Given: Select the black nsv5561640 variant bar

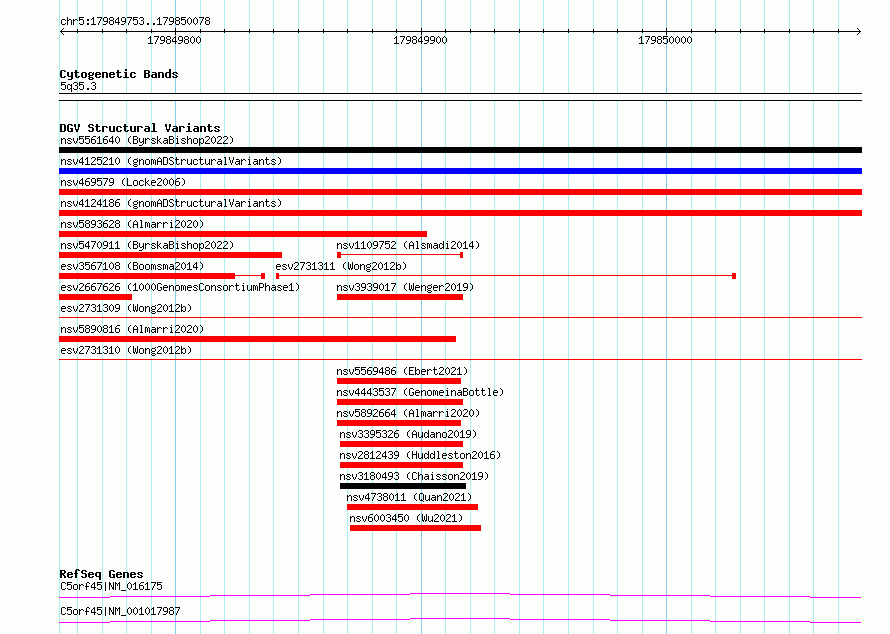Looking at the screenshot, I should click(x=460, y=150).
